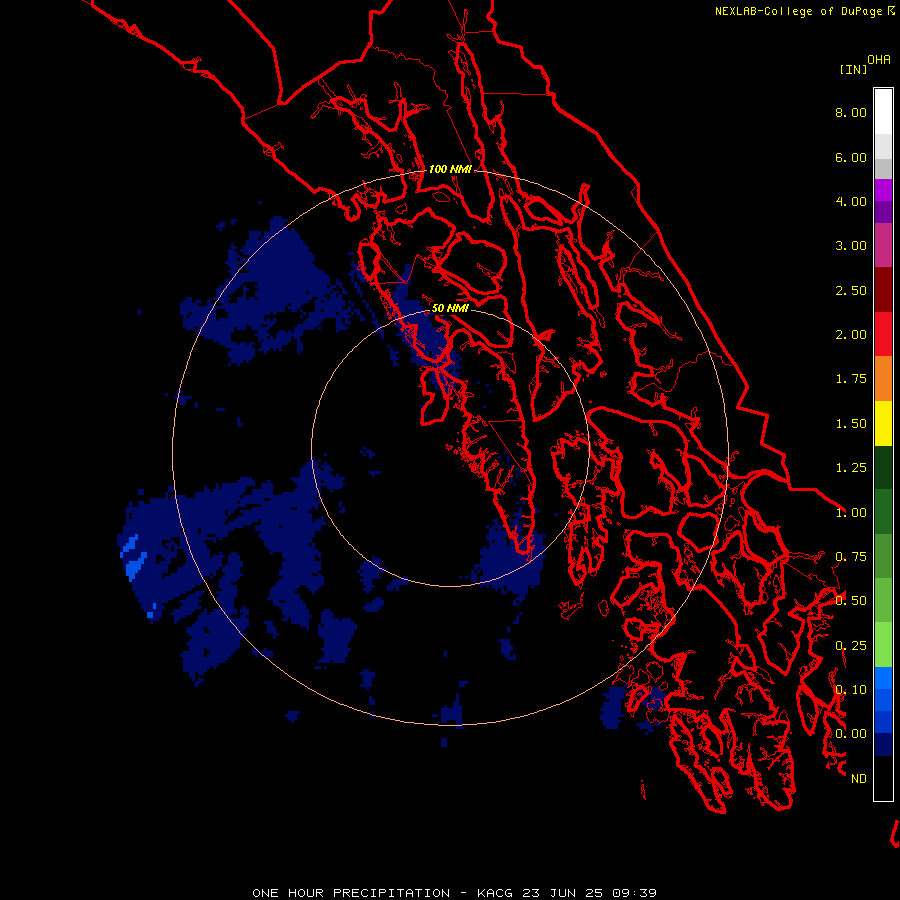The height and width of the screenshot is (900, 900).
Task: Click the 1.50 legend value
Action: pyautogui.click(x=851, y=424)
